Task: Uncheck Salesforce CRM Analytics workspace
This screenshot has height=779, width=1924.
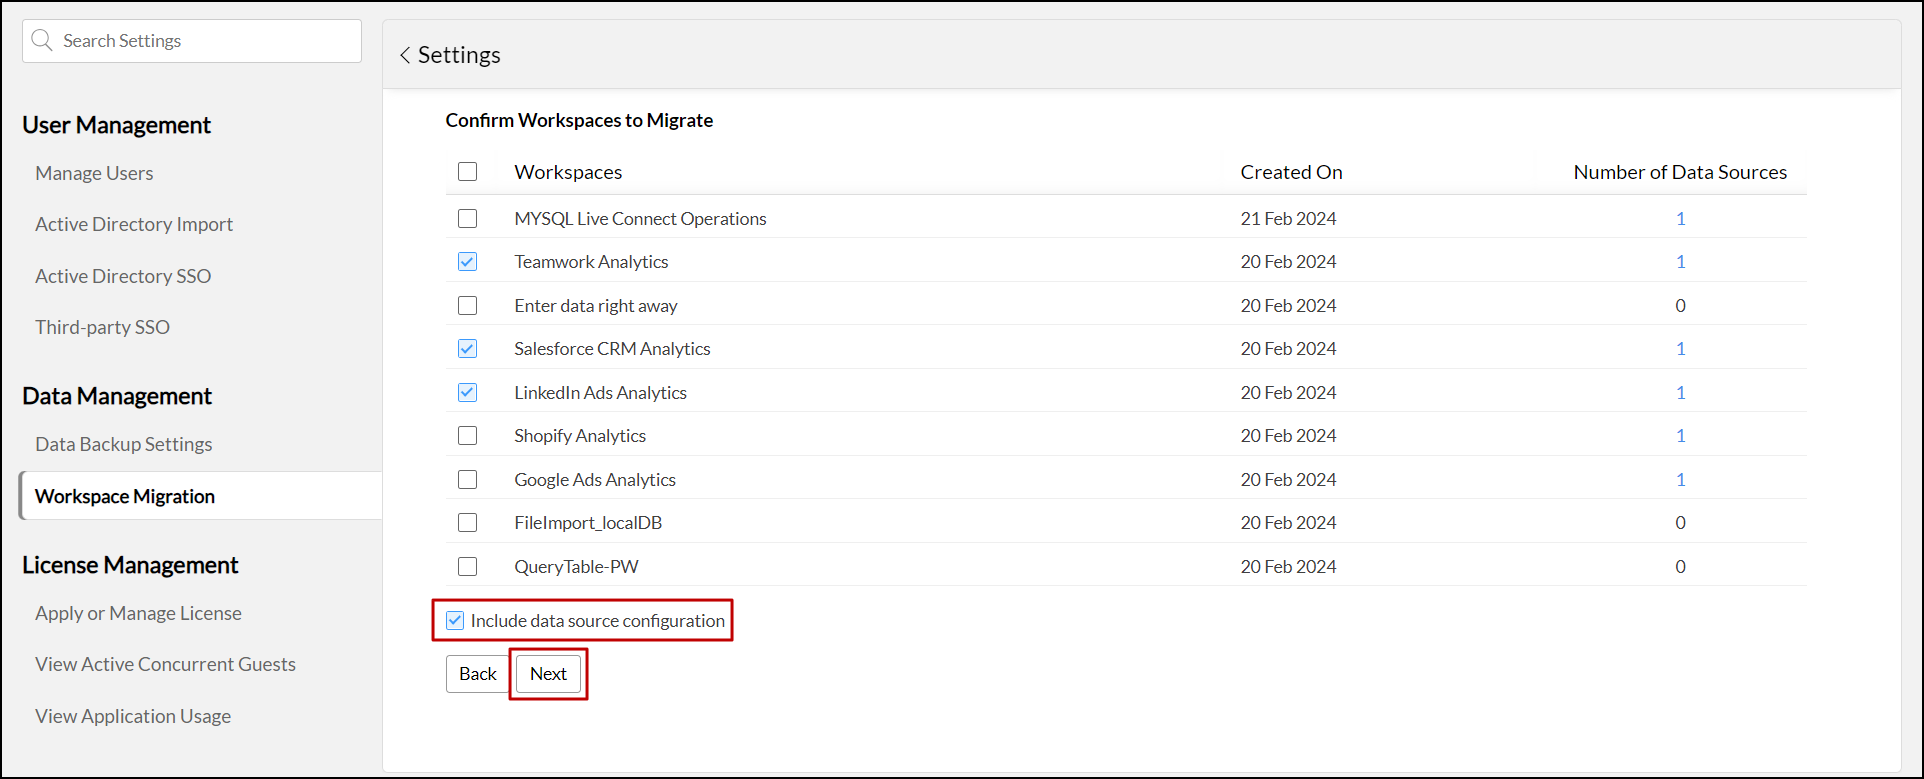Action: [x=467, y=349]
